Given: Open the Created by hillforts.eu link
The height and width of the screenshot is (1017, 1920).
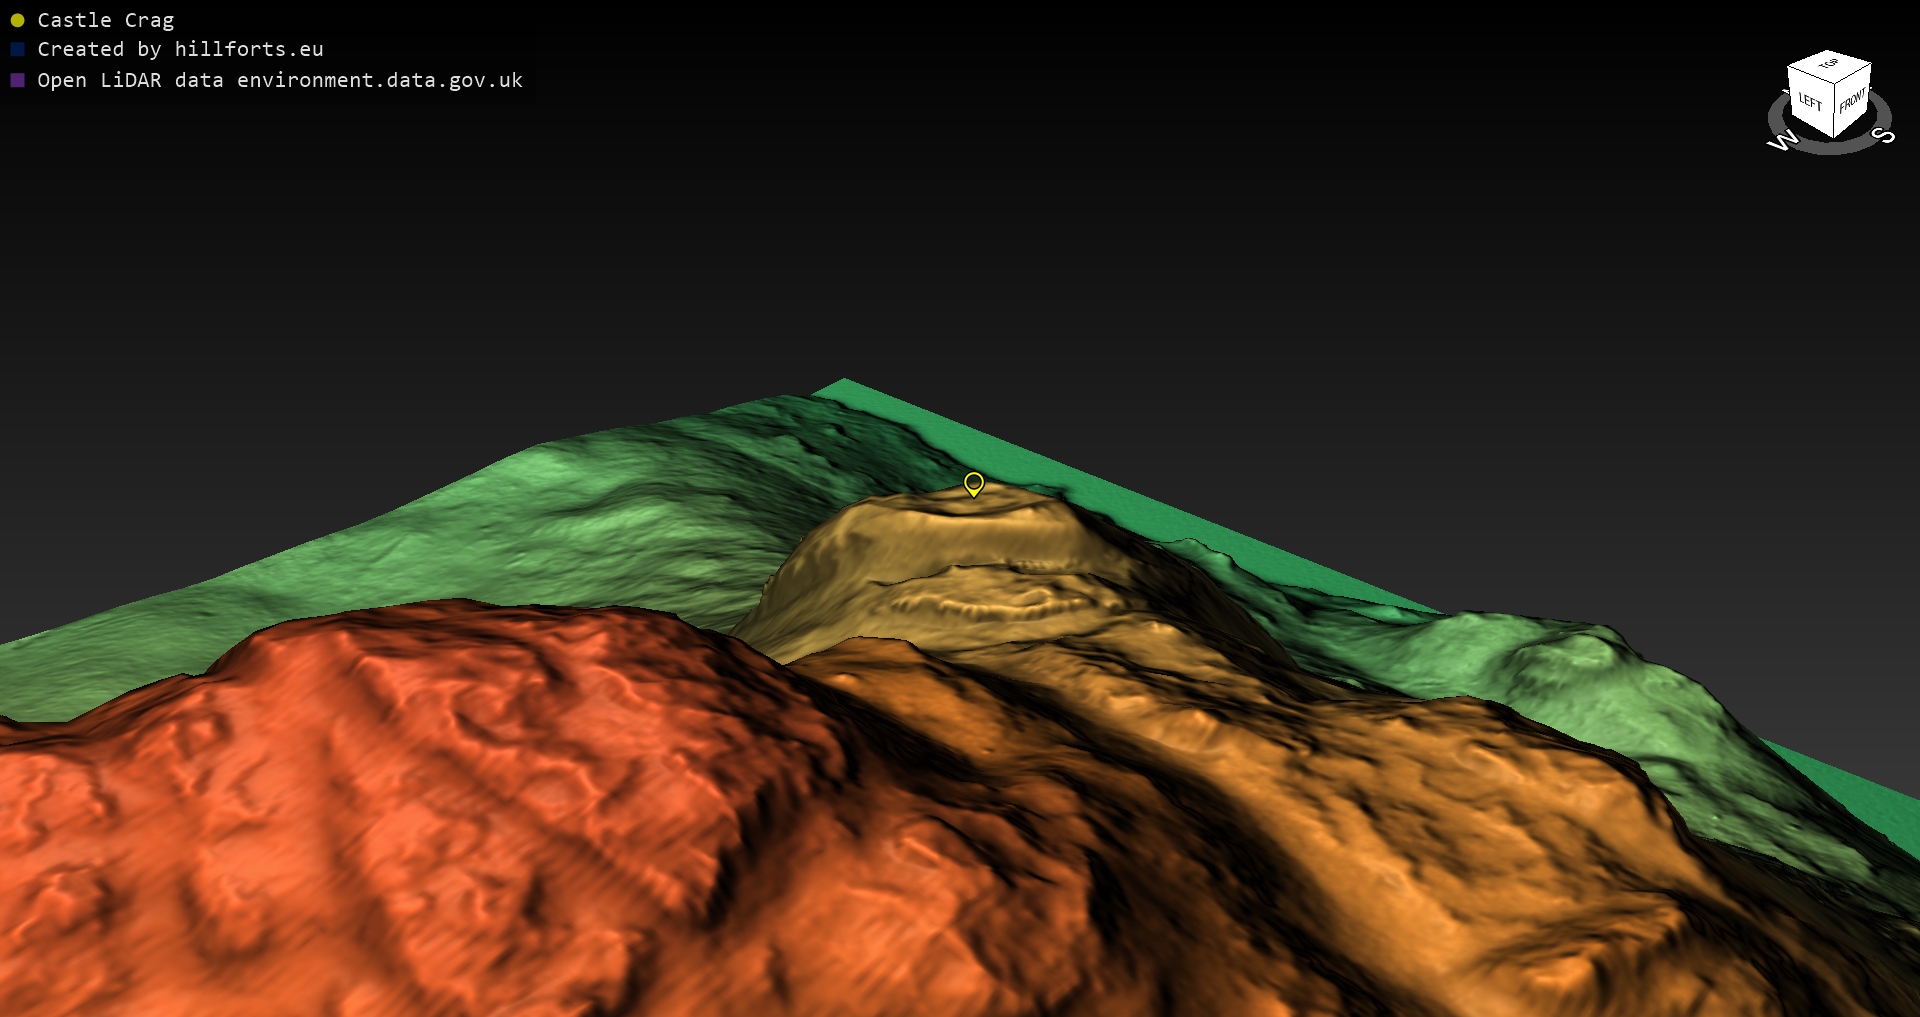Looking at the screenshot, I should click(180, 49).
